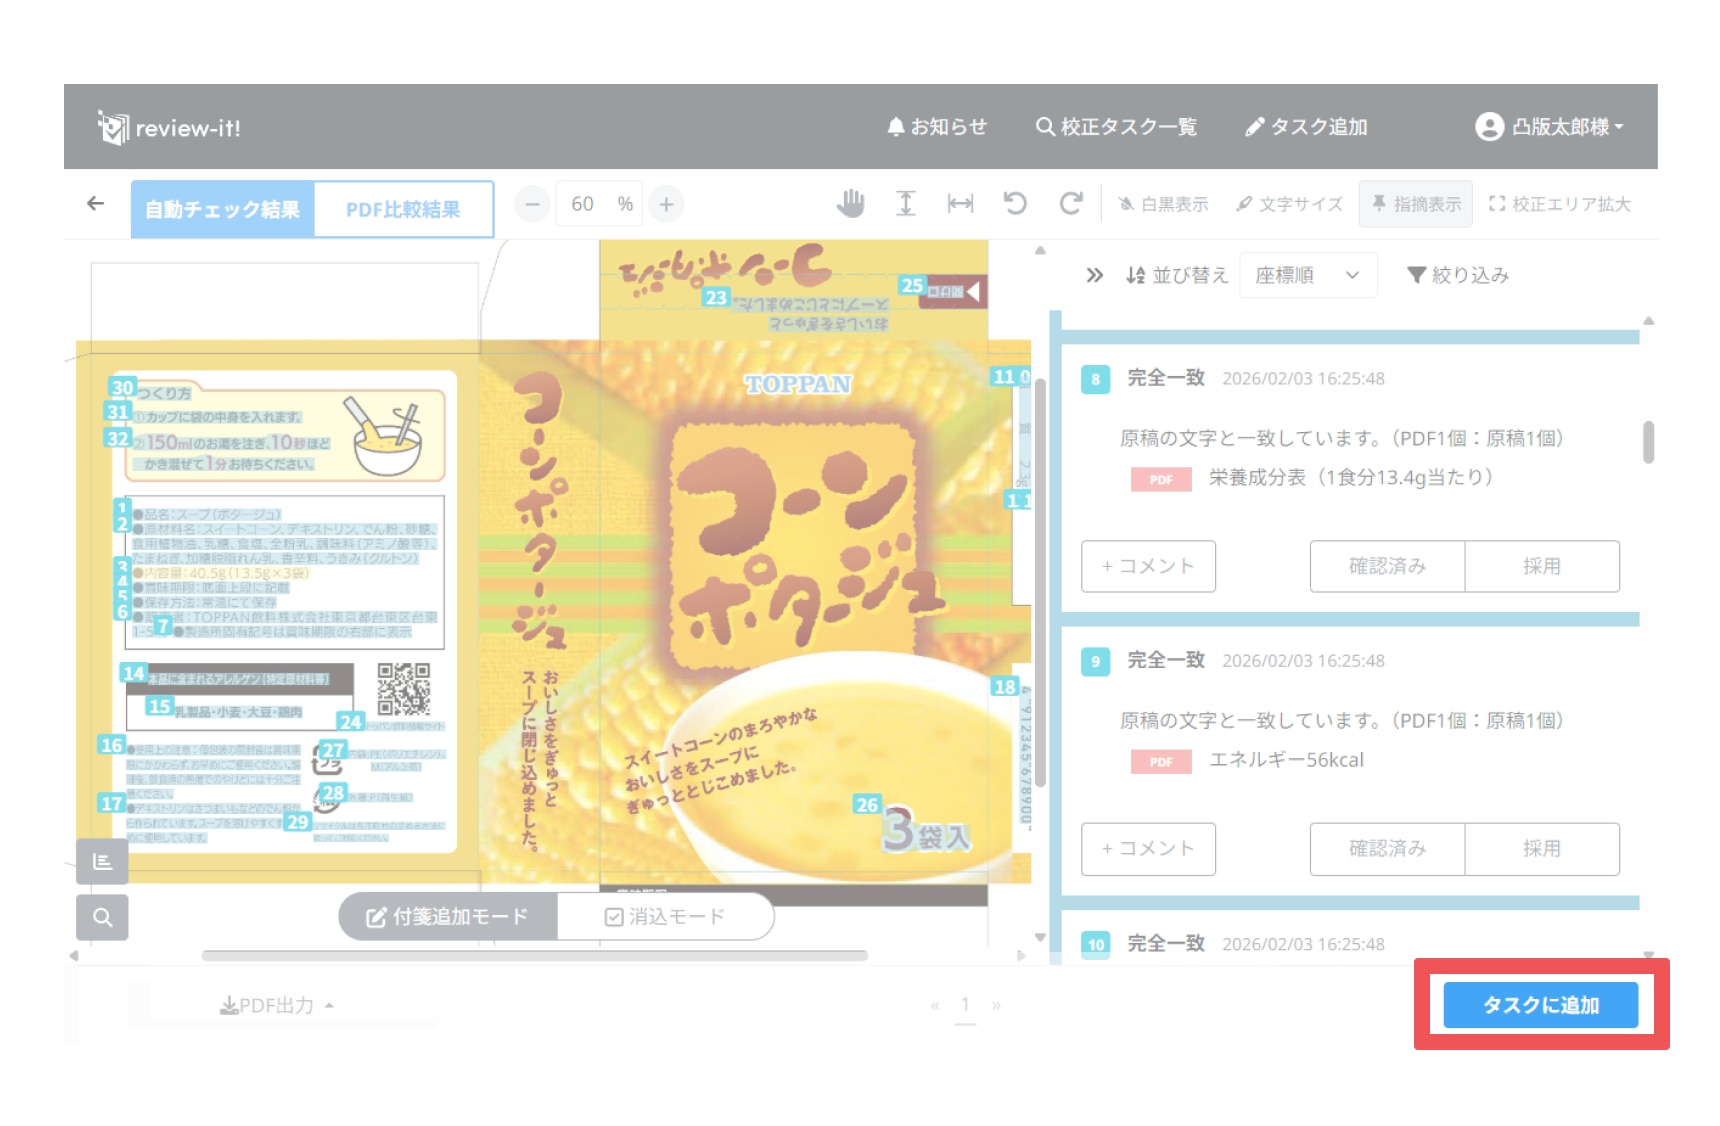Toggle the 指摘表示 pin button
This screenshot has width=1720, height=1126.
click(1415, 204)
